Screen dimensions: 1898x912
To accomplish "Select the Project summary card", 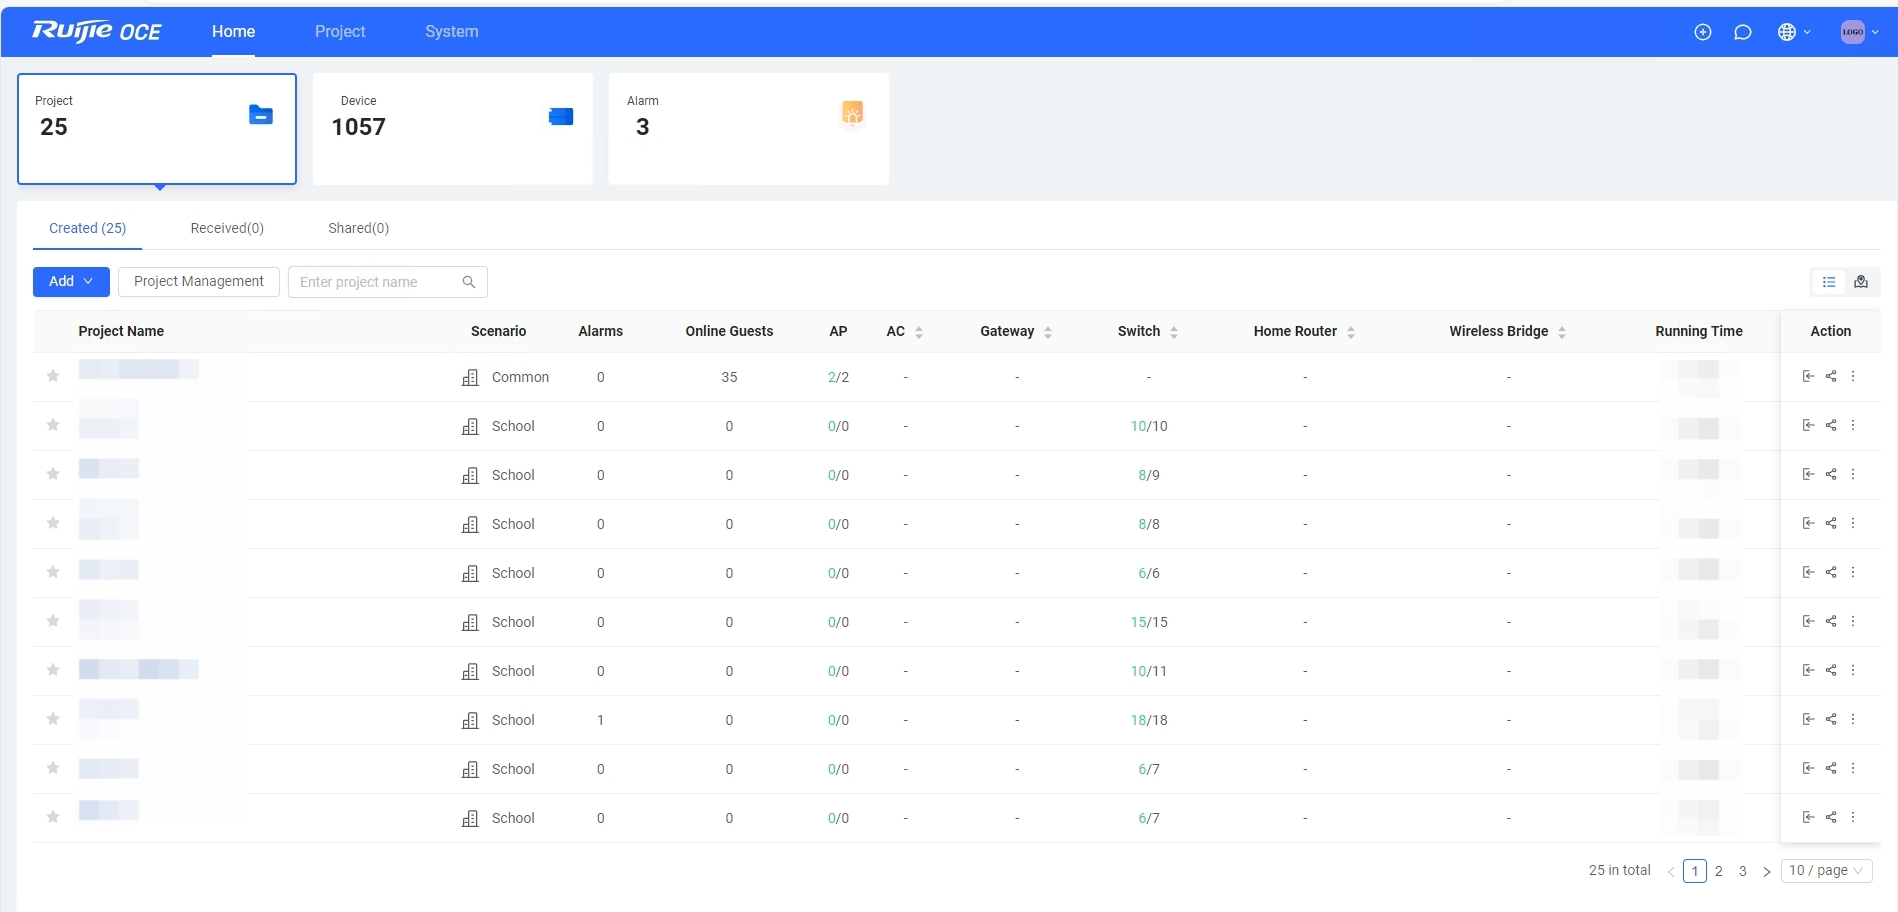I will (x=157, y=129).
